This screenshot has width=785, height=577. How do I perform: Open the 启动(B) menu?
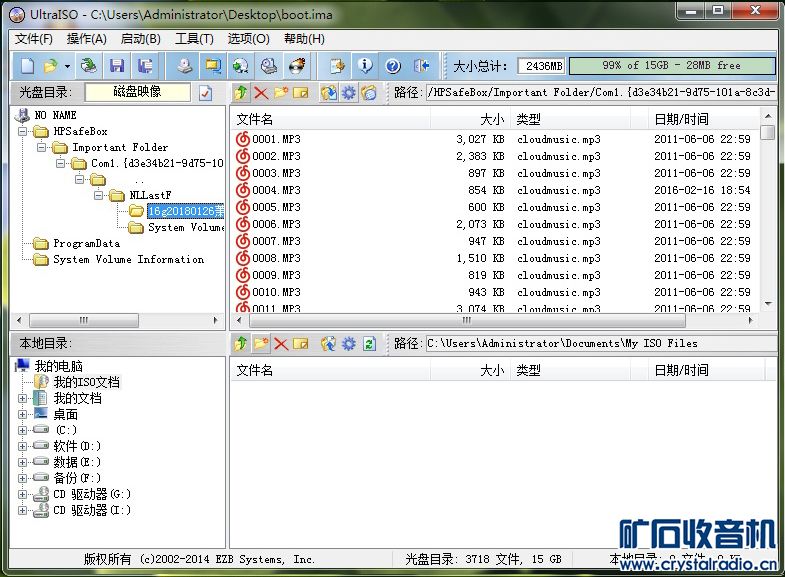click(x=141, y=39)
